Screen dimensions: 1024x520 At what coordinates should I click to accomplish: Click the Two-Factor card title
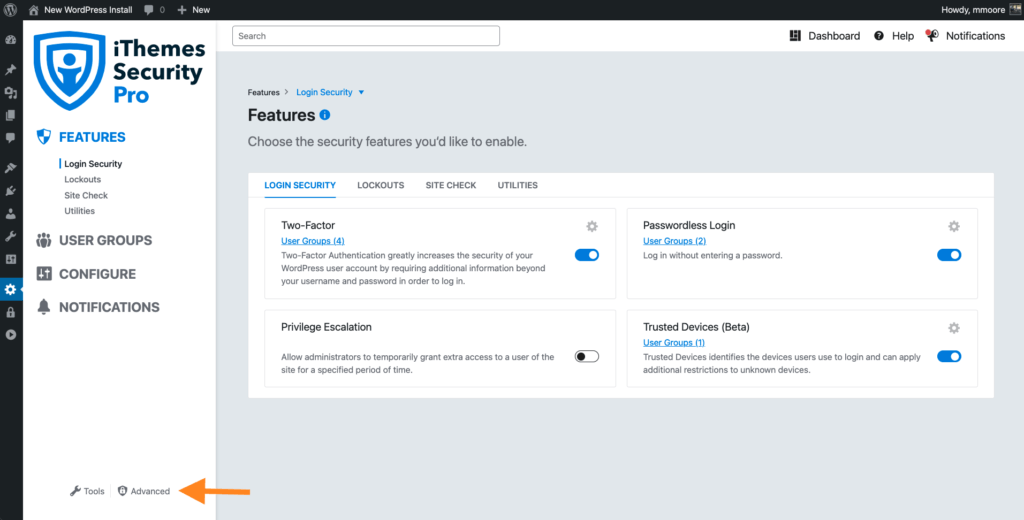coord(308,225)
